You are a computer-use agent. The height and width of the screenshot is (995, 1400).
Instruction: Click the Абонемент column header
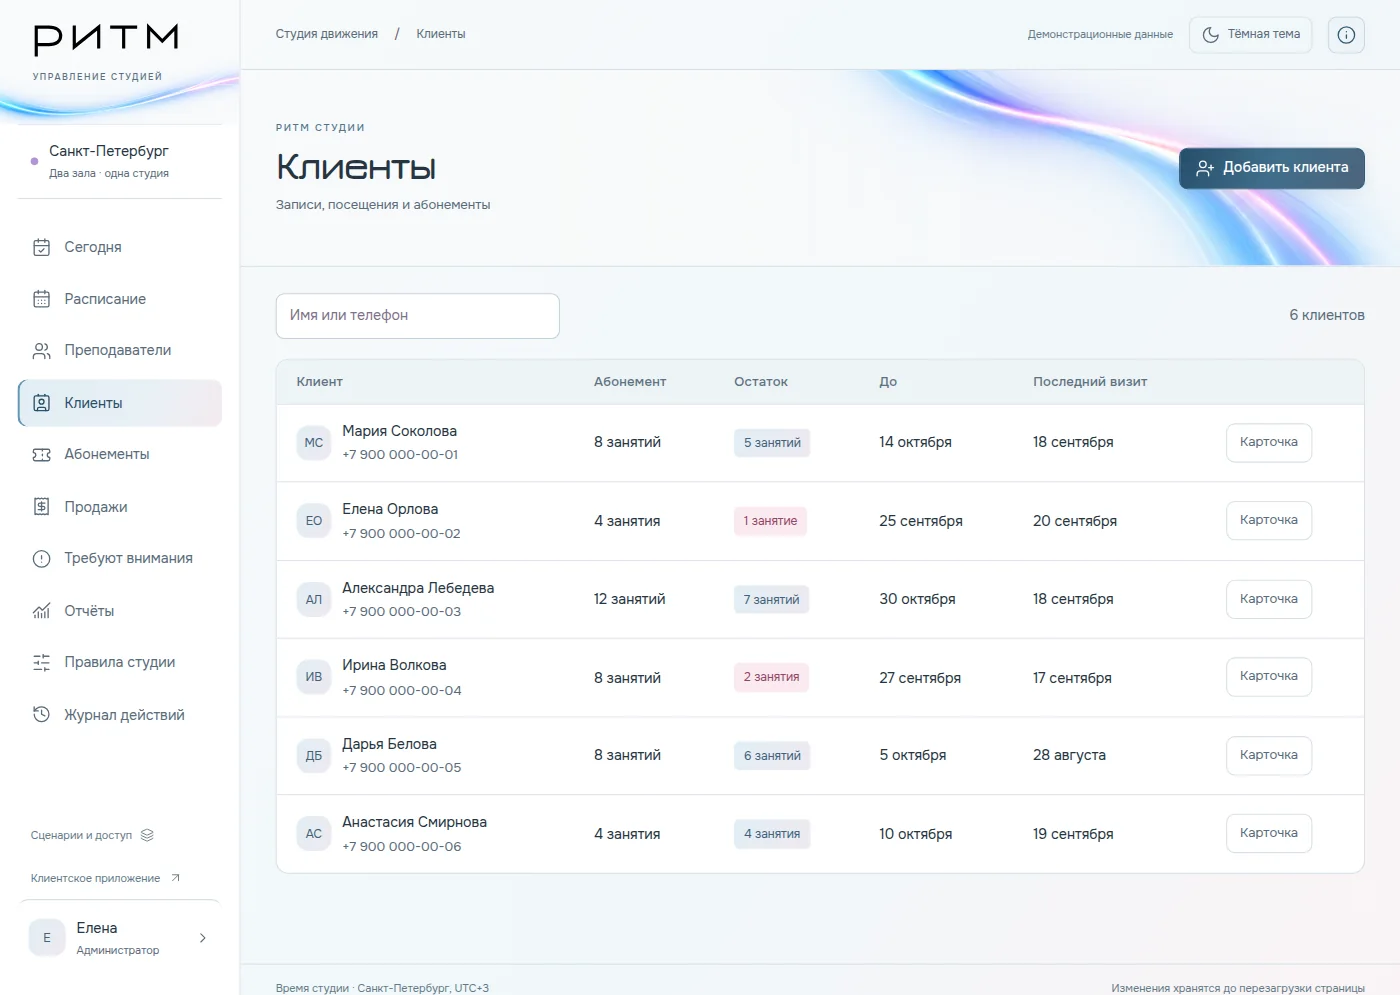pyautogui.click(x=630, y=382)
